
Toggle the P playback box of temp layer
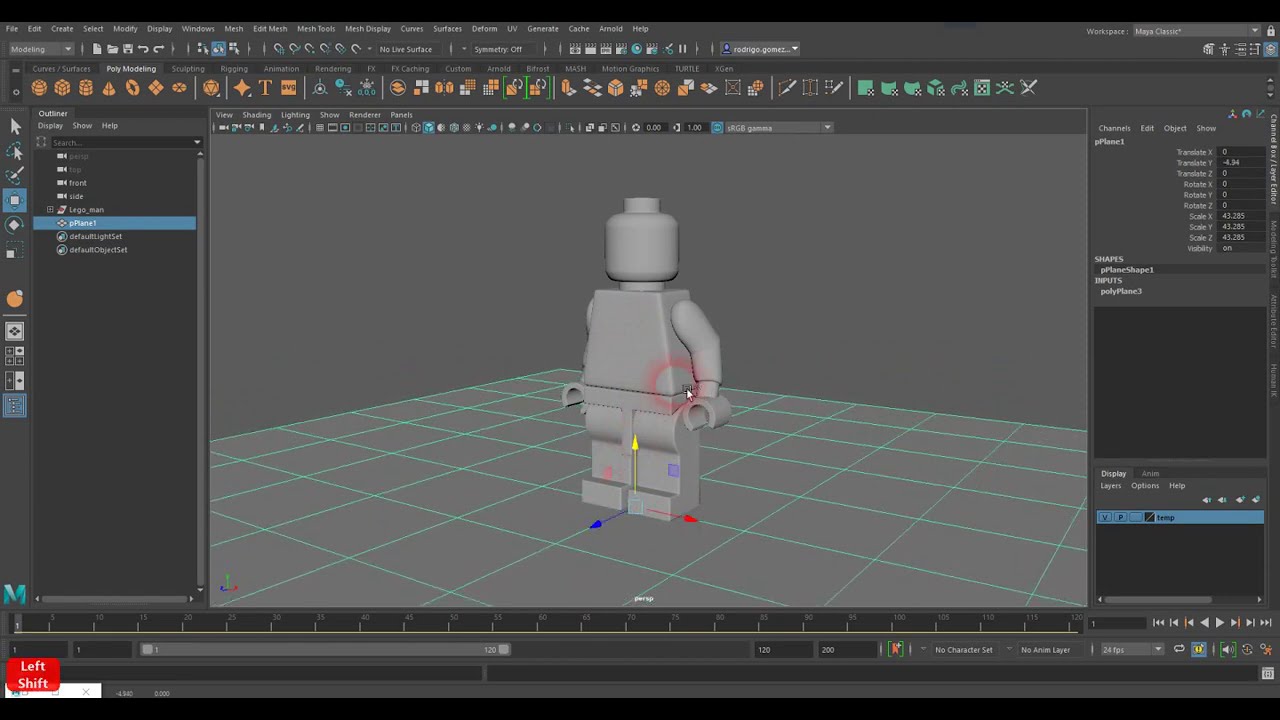[x=1120, y=517]
